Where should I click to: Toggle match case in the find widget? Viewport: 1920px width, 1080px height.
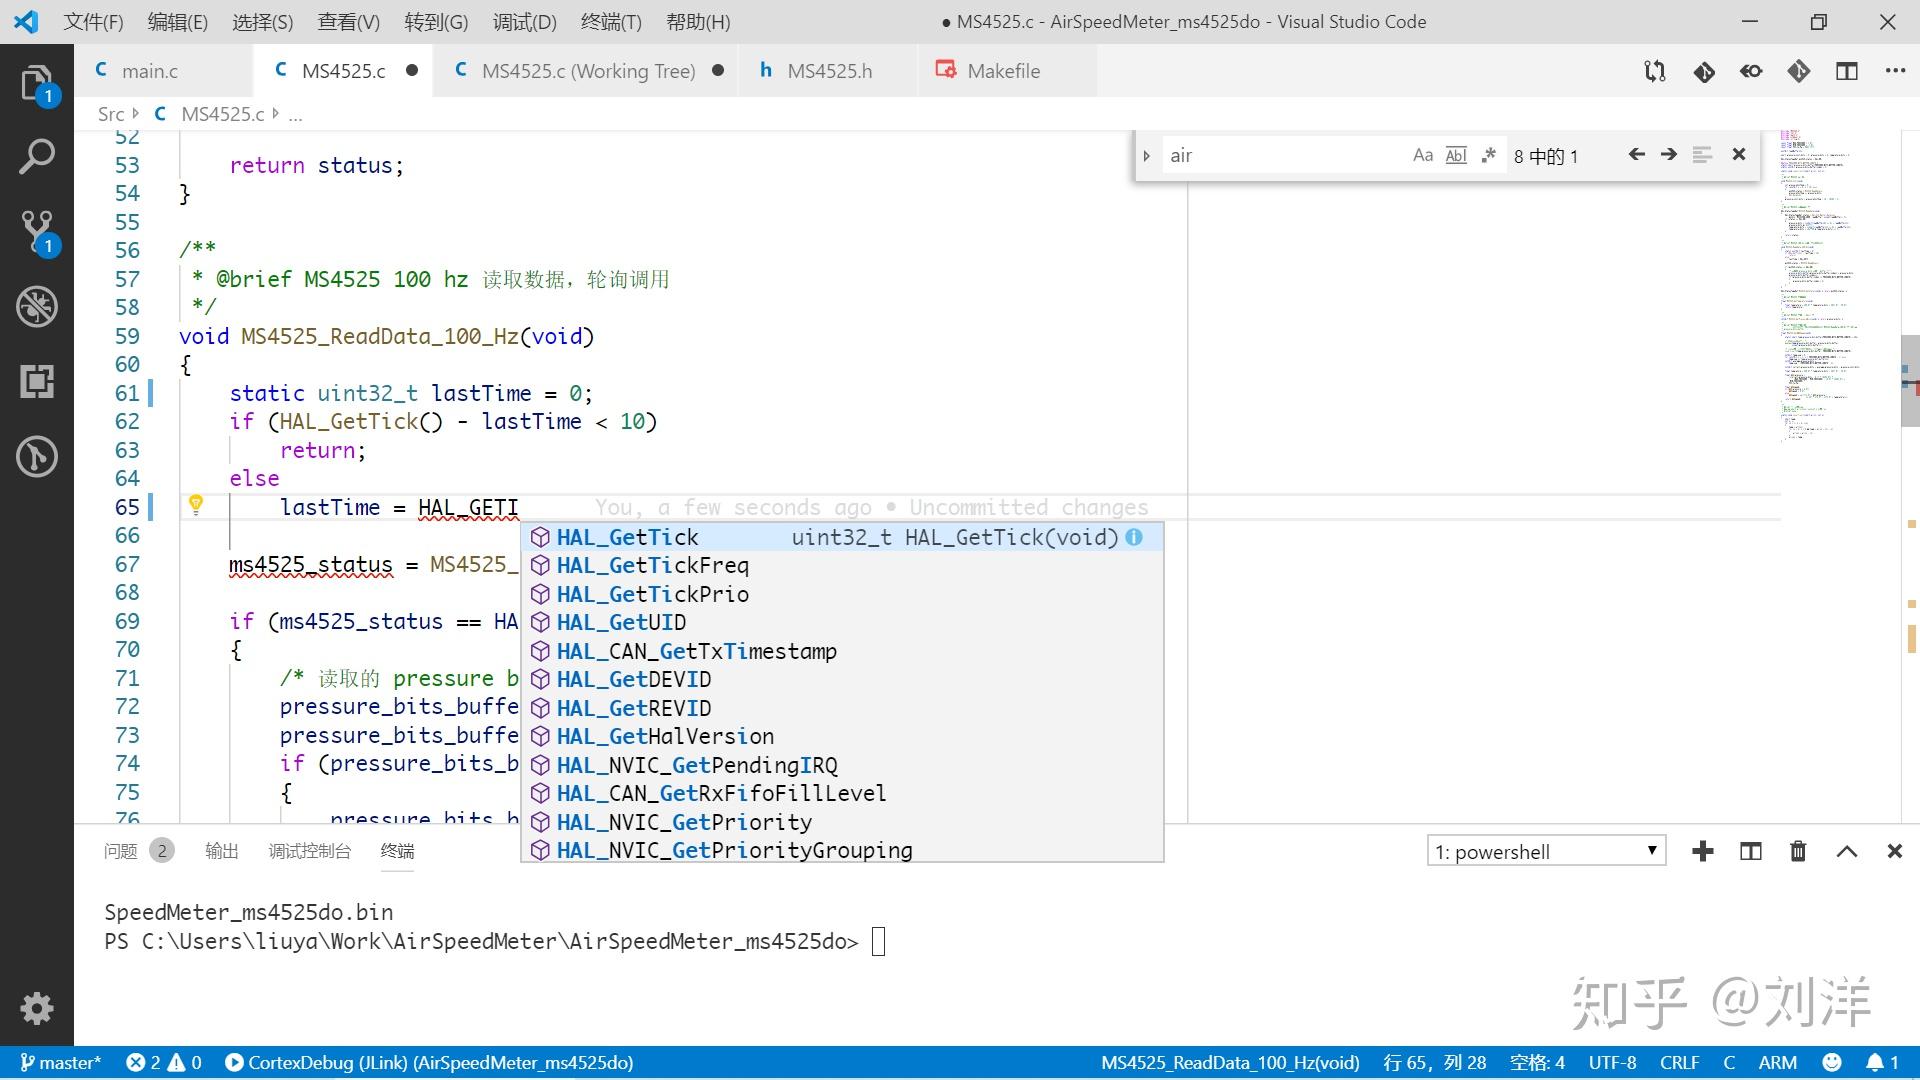click(x=1422, y=154)
